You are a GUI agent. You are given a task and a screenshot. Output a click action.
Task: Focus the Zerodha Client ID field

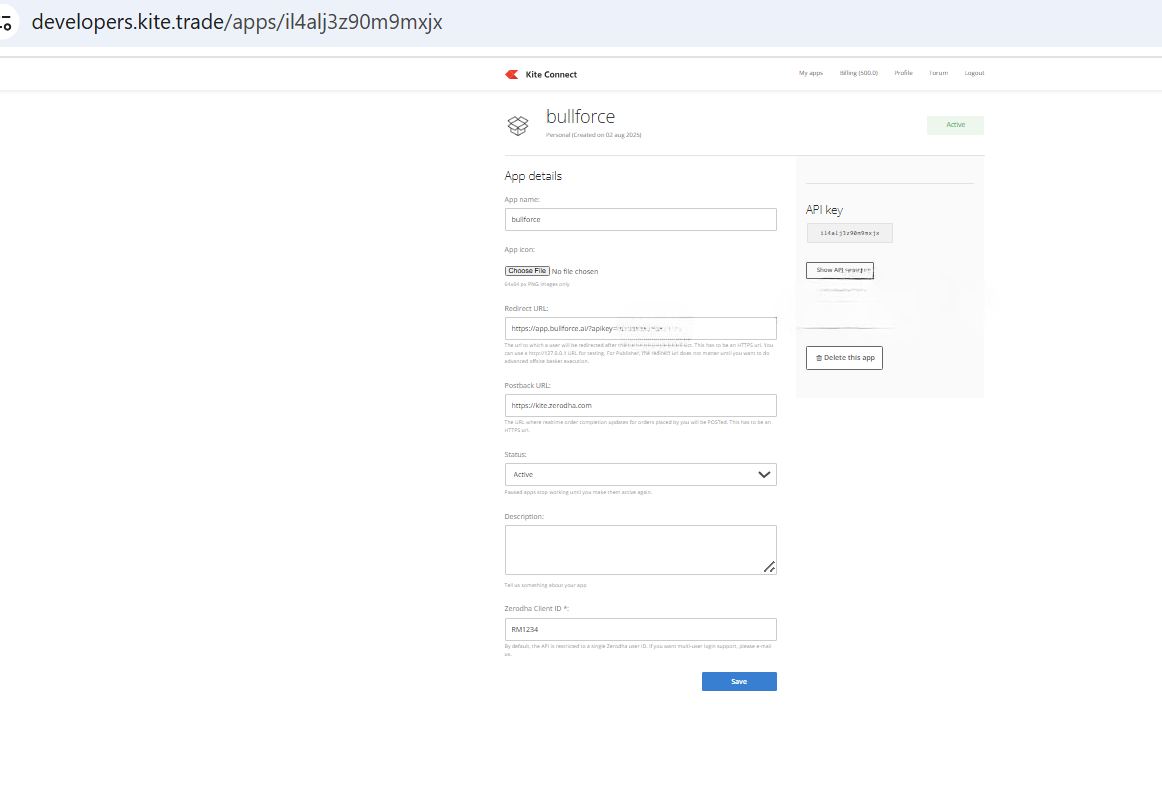[x=640, y=629]
